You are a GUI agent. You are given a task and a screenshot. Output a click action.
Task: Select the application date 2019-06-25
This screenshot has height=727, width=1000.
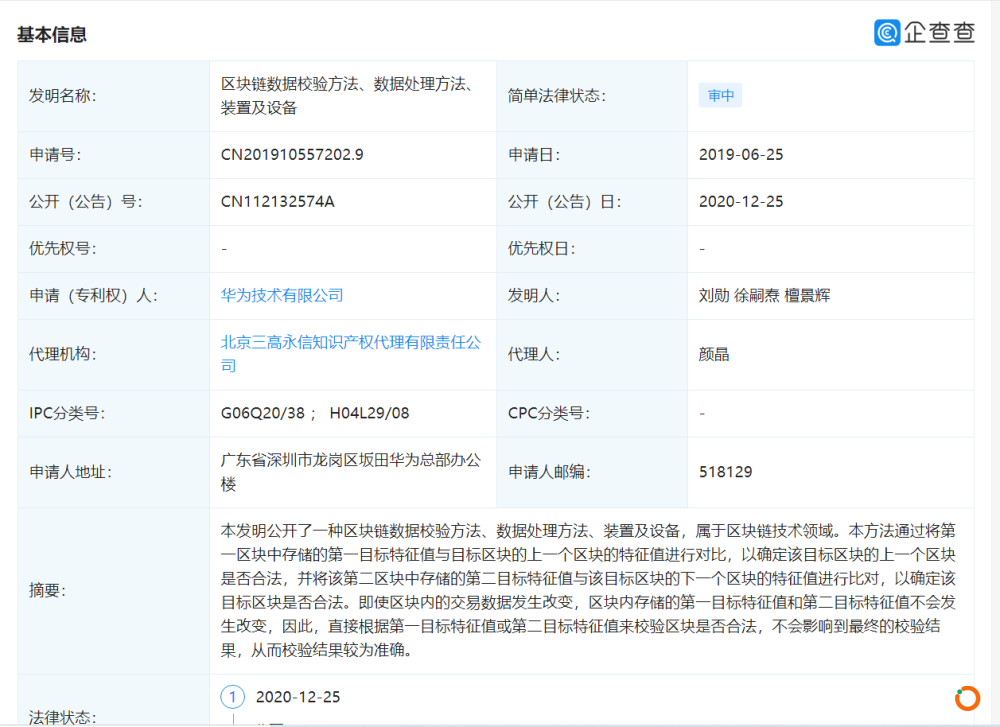coord(741,155)
